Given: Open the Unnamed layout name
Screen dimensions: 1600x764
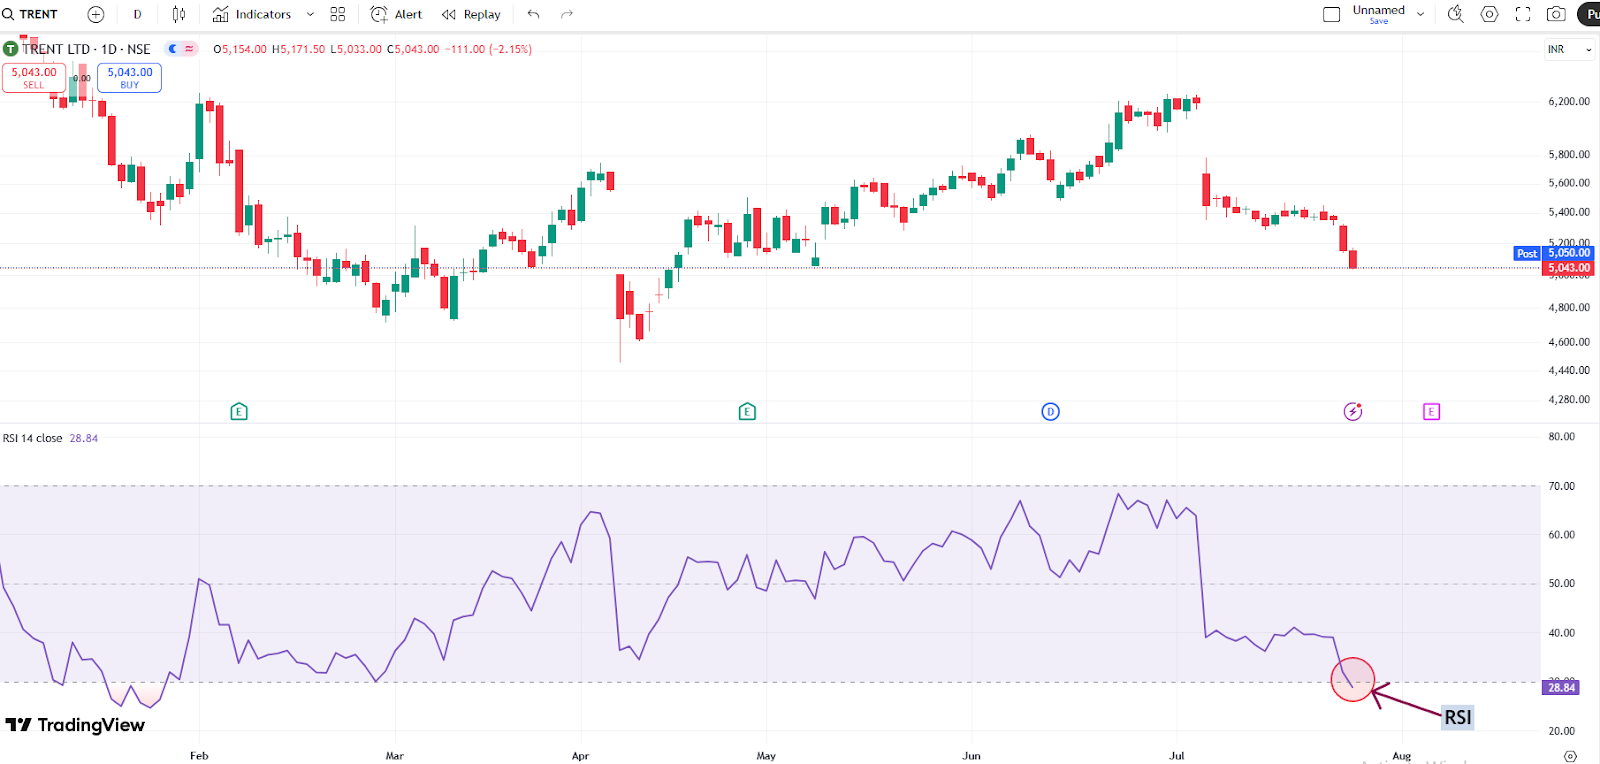Looking at the screenshot, I should [x=1378, y=10].
